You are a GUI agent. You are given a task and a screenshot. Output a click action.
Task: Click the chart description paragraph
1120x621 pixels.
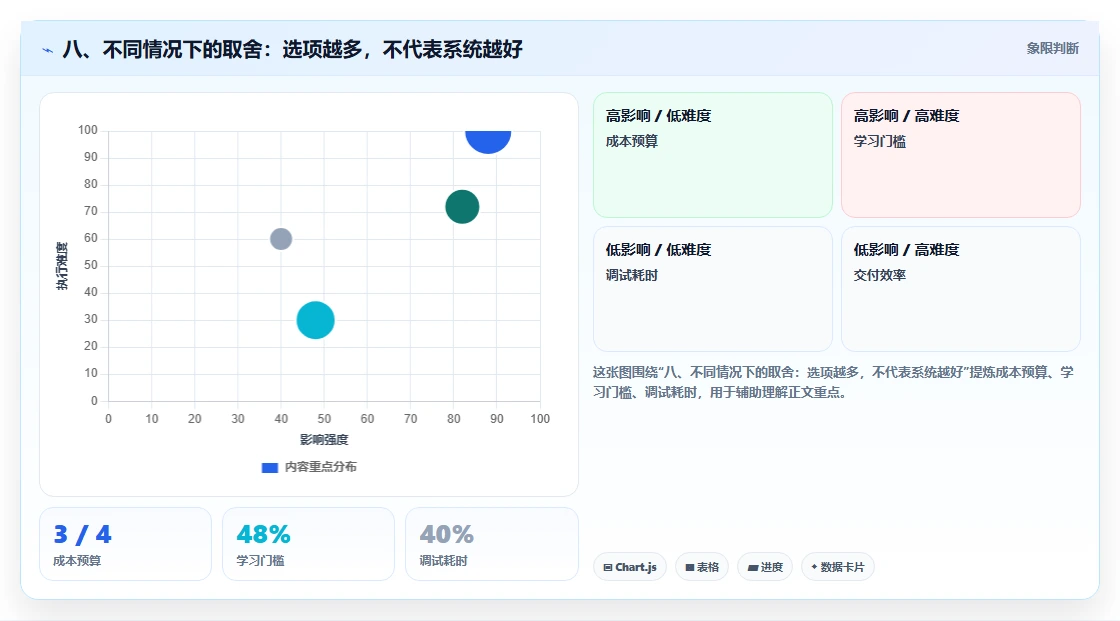click(x=833, y=382)
